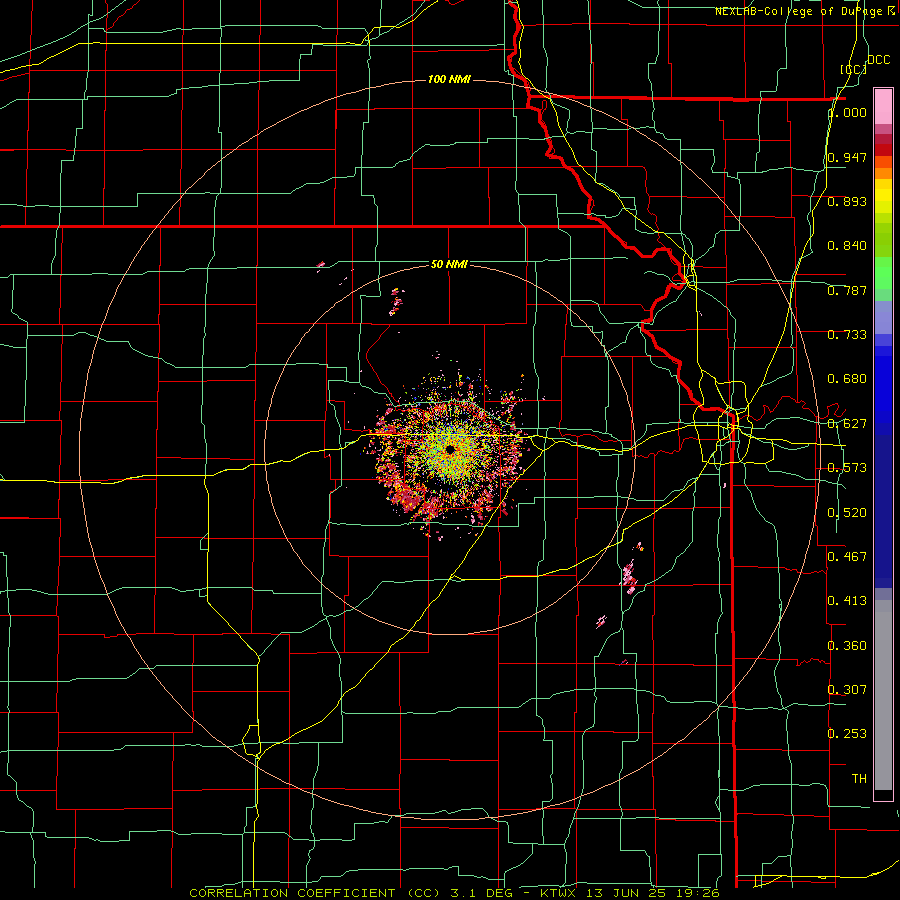Select the 0.573 legend value
This screenshot has width=900, height=900.
click(x=847, y=468)
